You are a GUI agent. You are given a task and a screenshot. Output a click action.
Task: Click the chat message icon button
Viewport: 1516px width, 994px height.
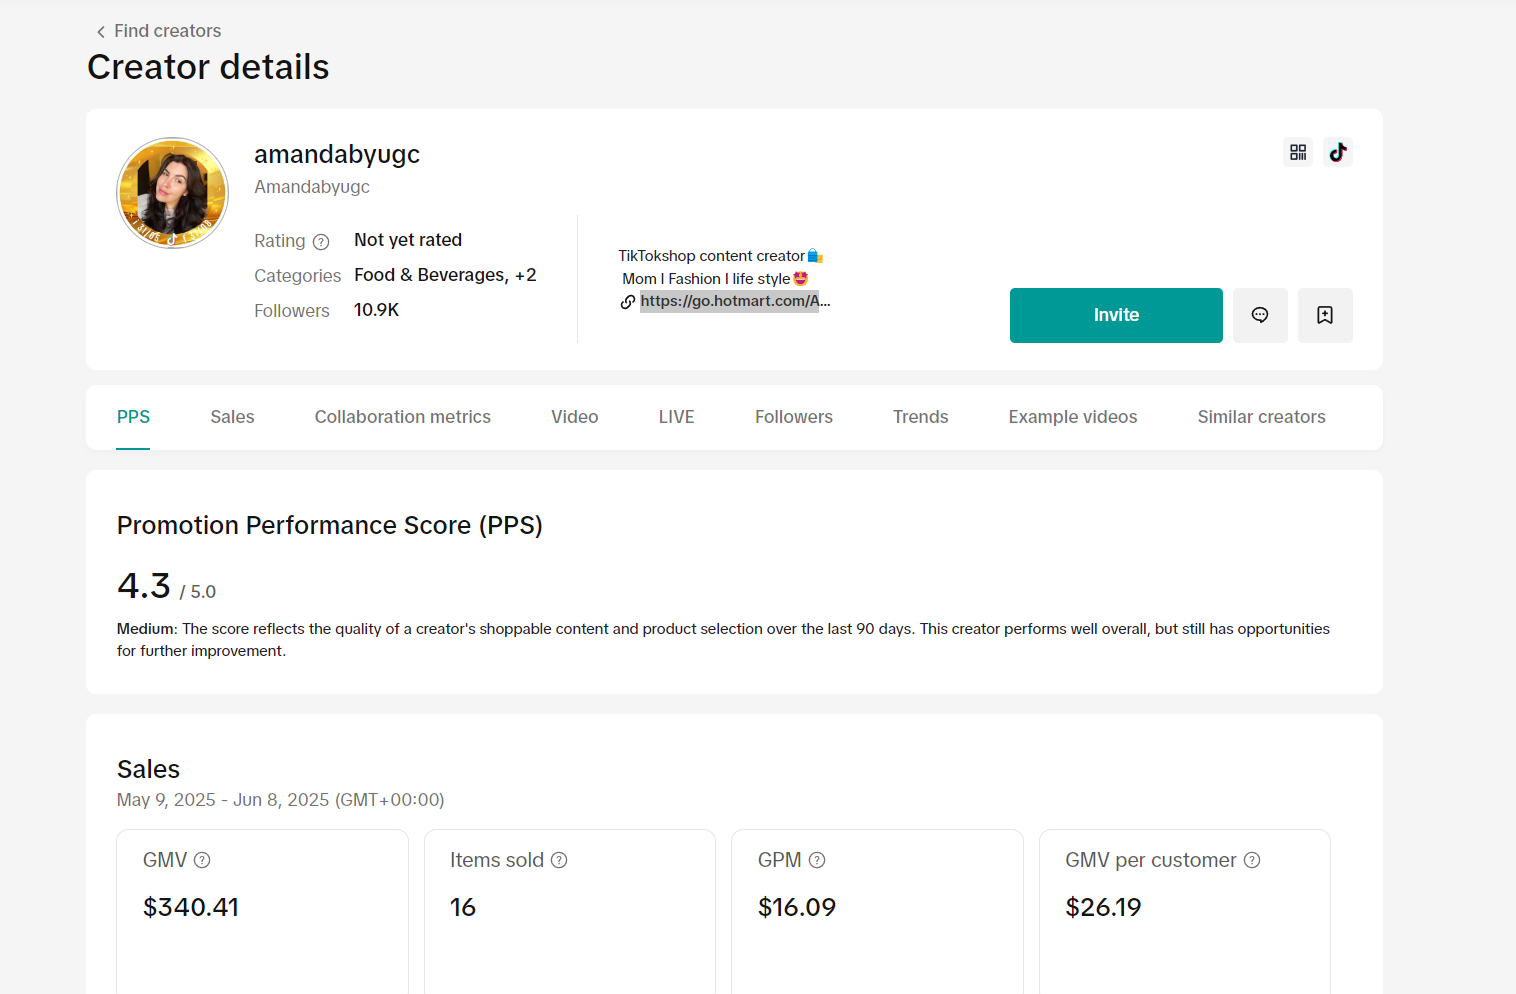(1260, 315)
